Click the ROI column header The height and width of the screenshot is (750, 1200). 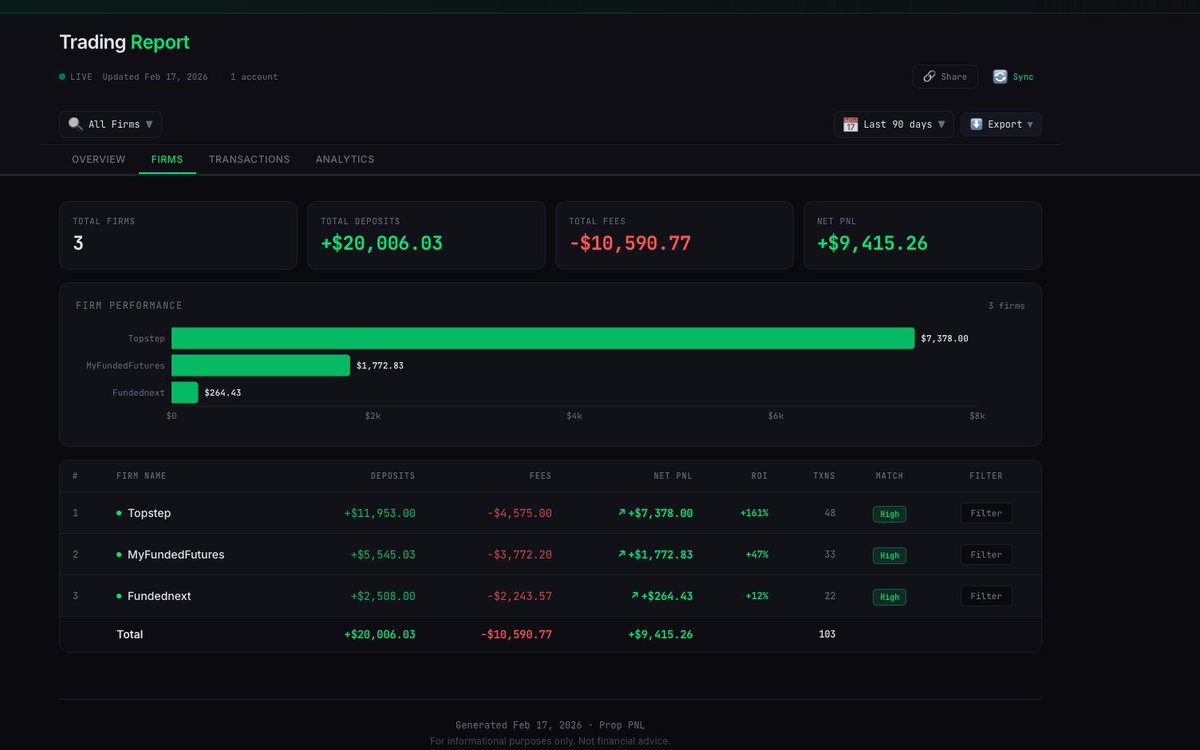pyautogui.click(x=760, y=476)
